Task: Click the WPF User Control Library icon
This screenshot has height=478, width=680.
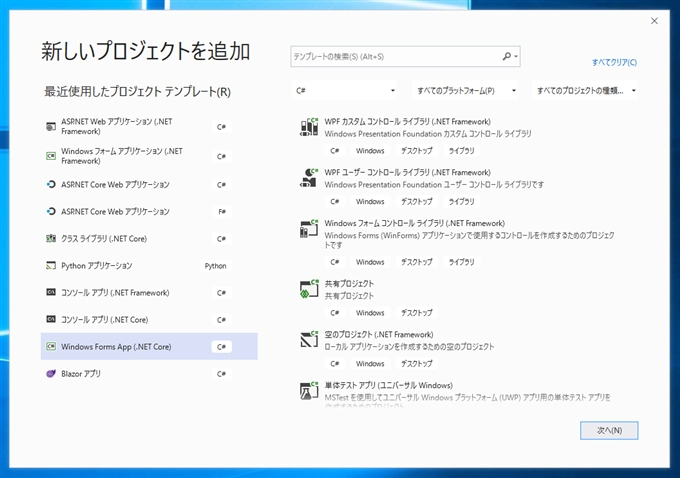Action: coord(309,178)
